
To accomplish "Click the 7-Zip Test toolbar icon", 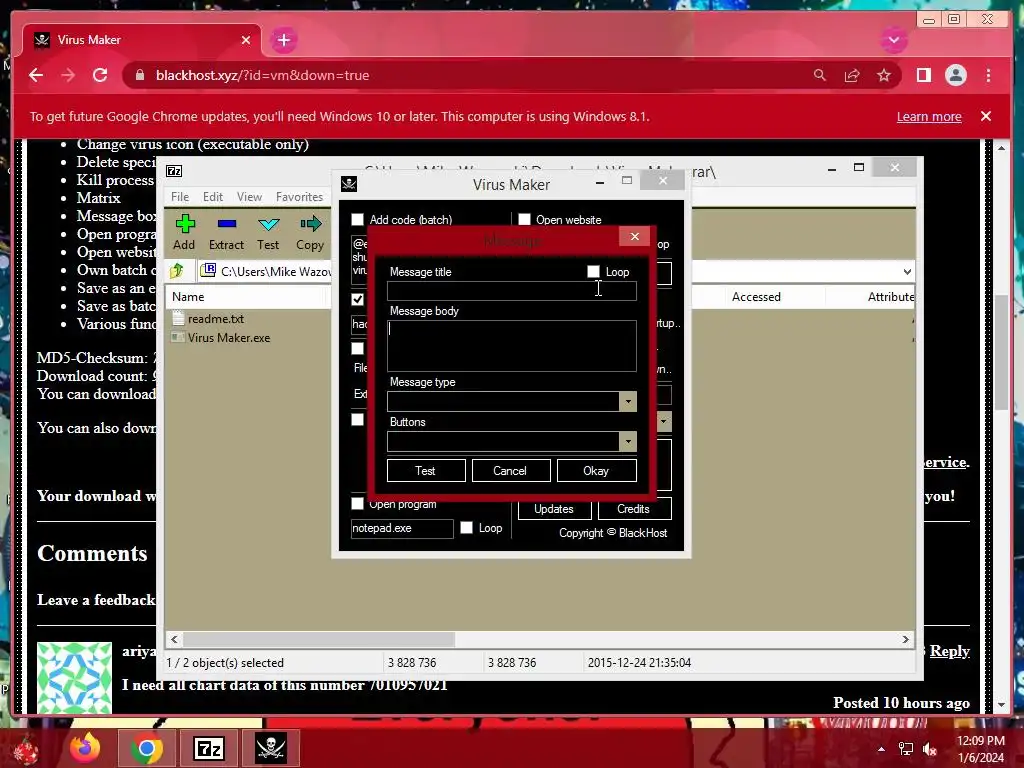I will coord(268,225).
